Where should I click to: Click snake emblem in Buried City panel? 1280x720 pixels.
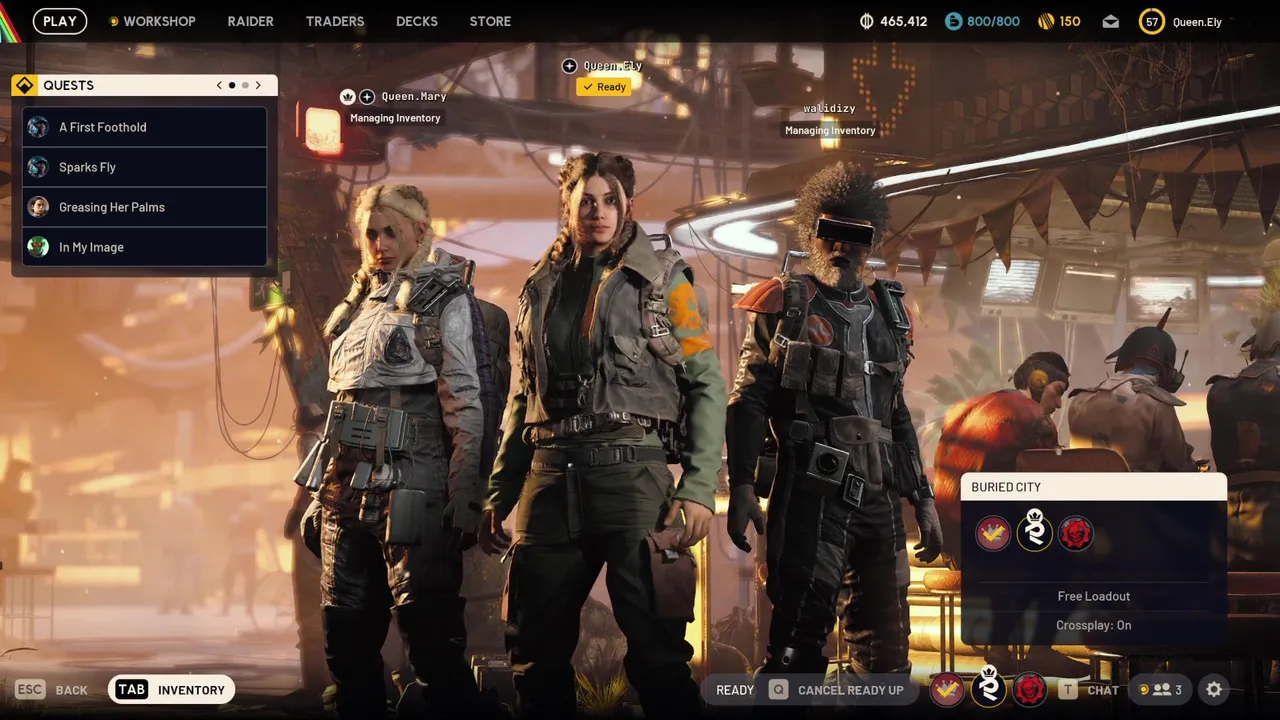click(x=1035, y=531)
